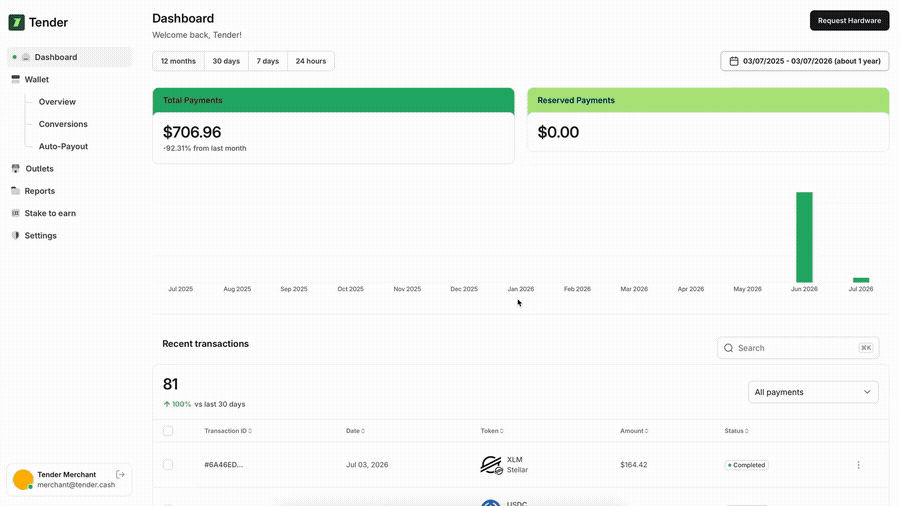900x506 pixels.
Task: Open the All payments dropdown
Action: tap(813, 392)
